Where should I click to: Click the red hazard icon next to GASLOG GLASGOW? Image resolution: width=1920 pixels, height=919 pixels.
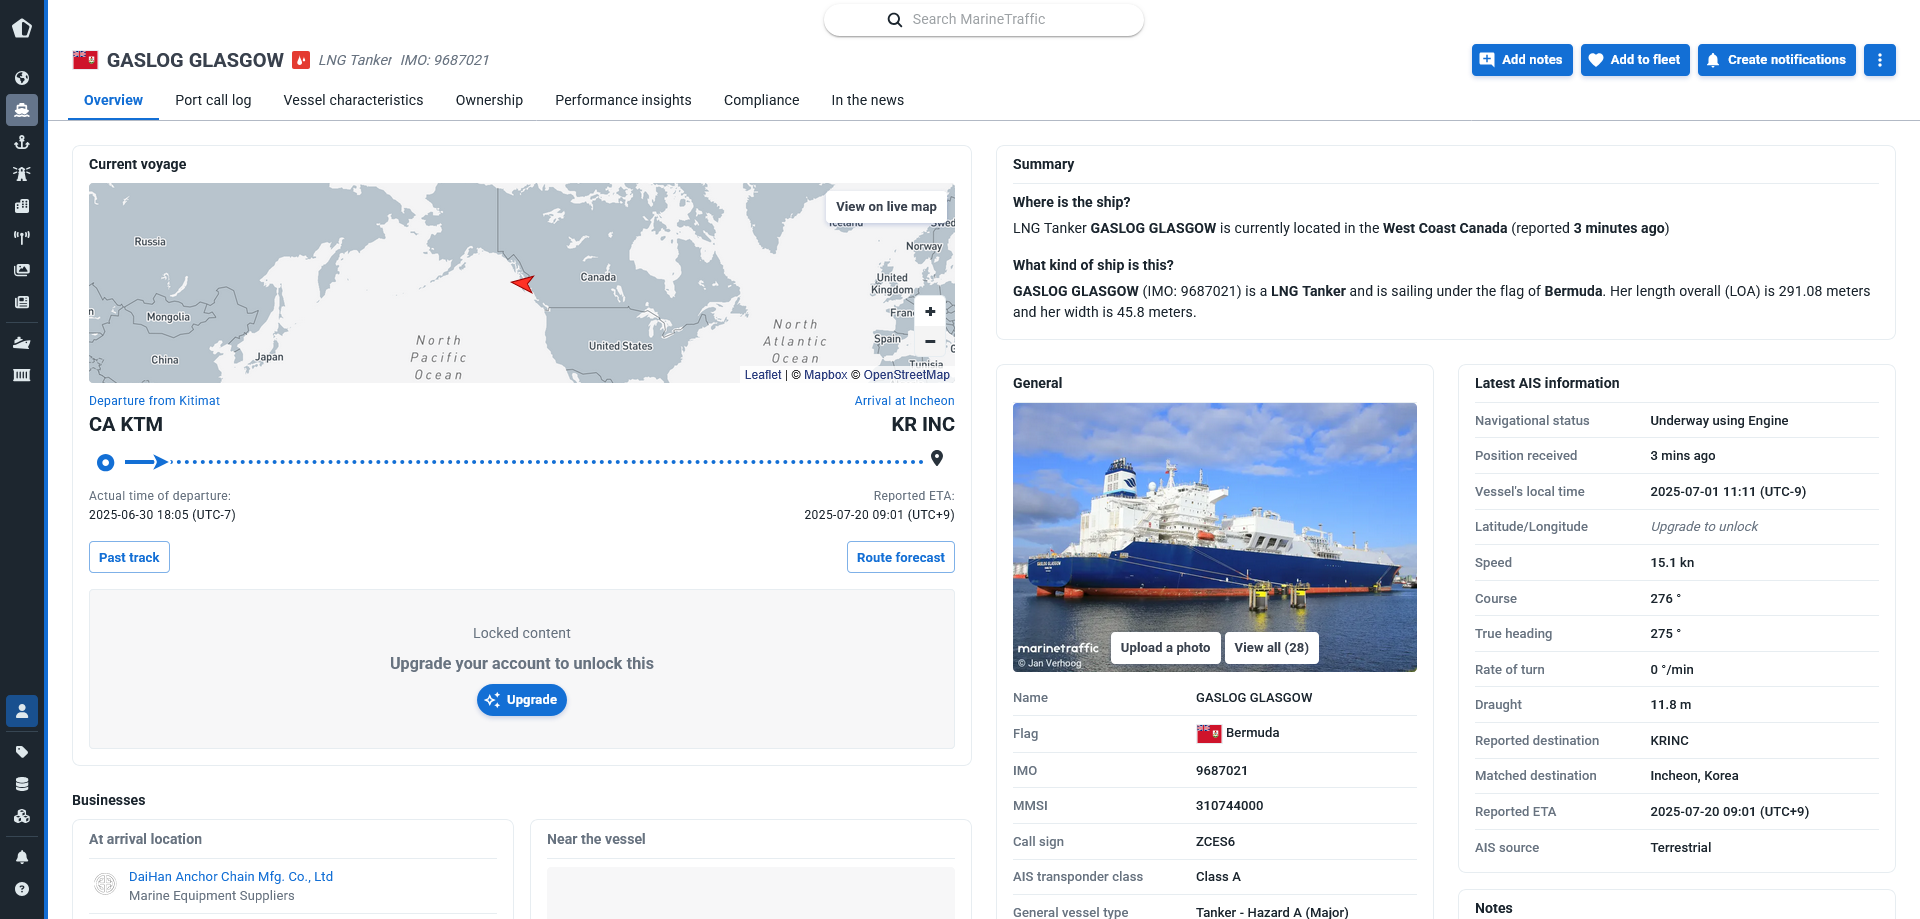[301, 60]
